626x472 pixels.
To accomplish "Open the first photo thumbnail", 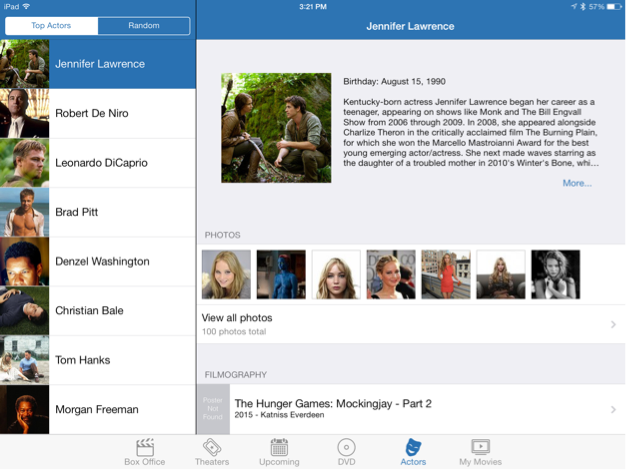I will 226,274.
